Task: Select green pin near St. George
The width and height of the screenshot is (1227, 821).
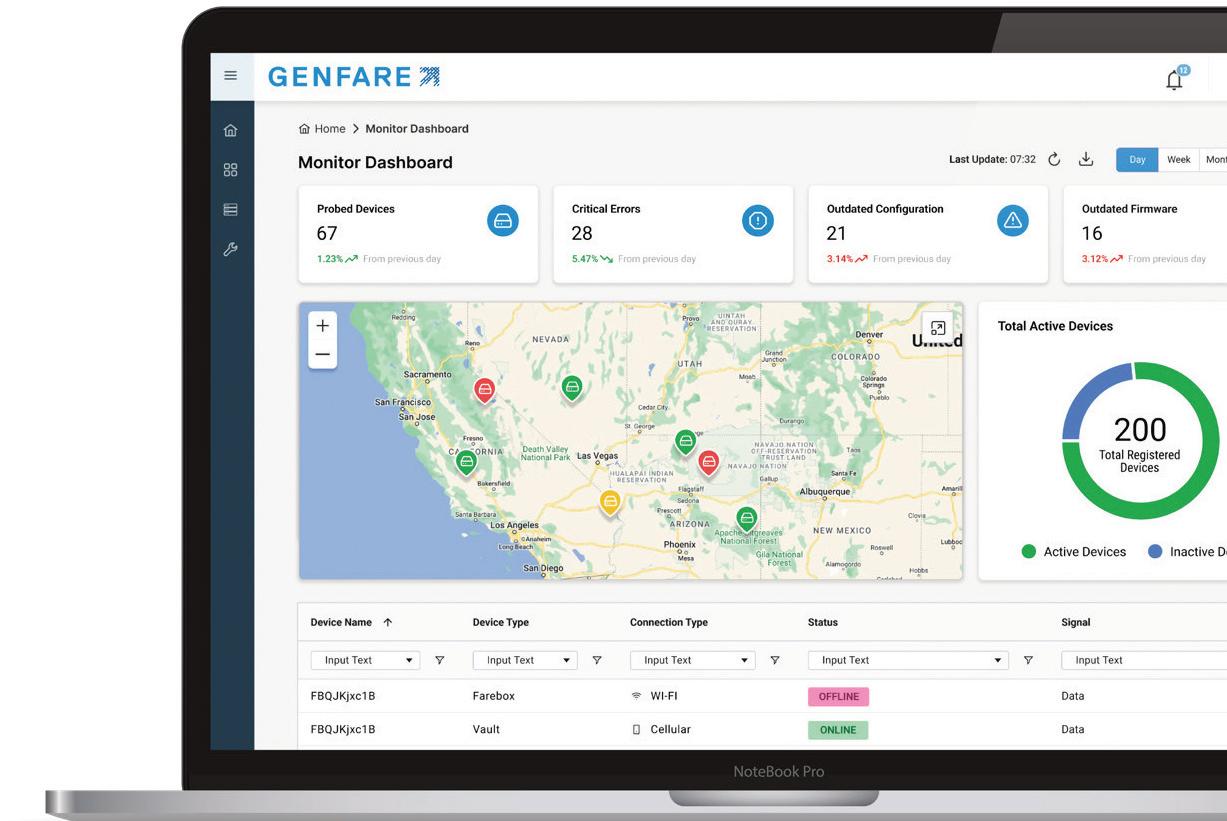Action: [685, 441]
